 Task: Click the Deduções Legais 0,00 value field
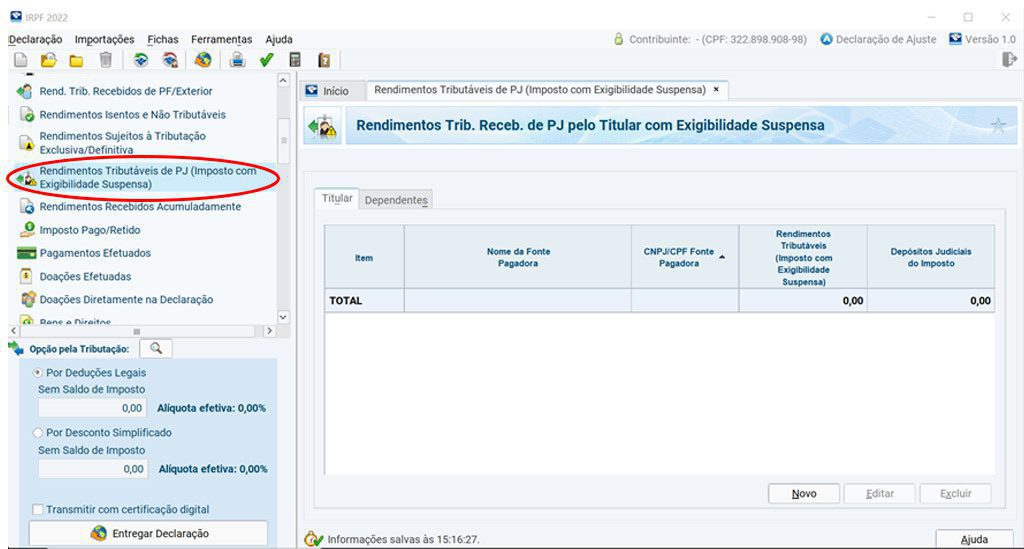click(x=92, y=408)
